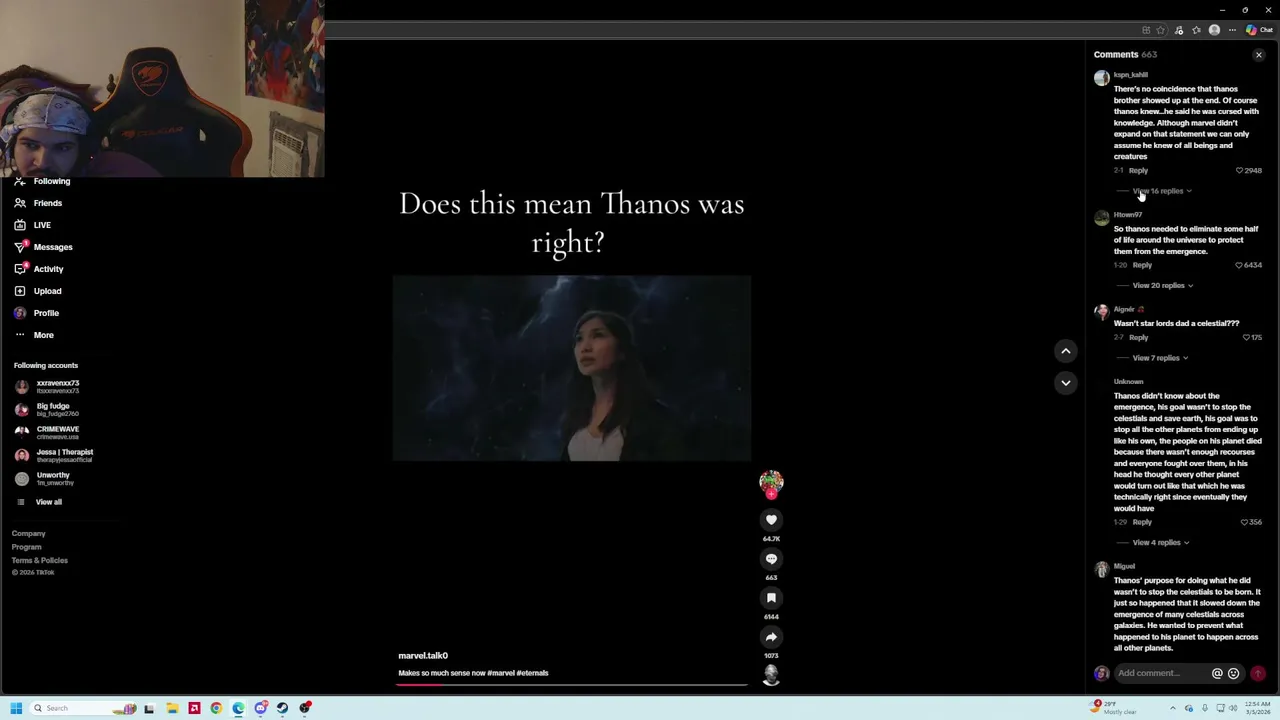Expand View all following accounts
The width and height of the screenshot is (1280, 720).
coord(40,502)
